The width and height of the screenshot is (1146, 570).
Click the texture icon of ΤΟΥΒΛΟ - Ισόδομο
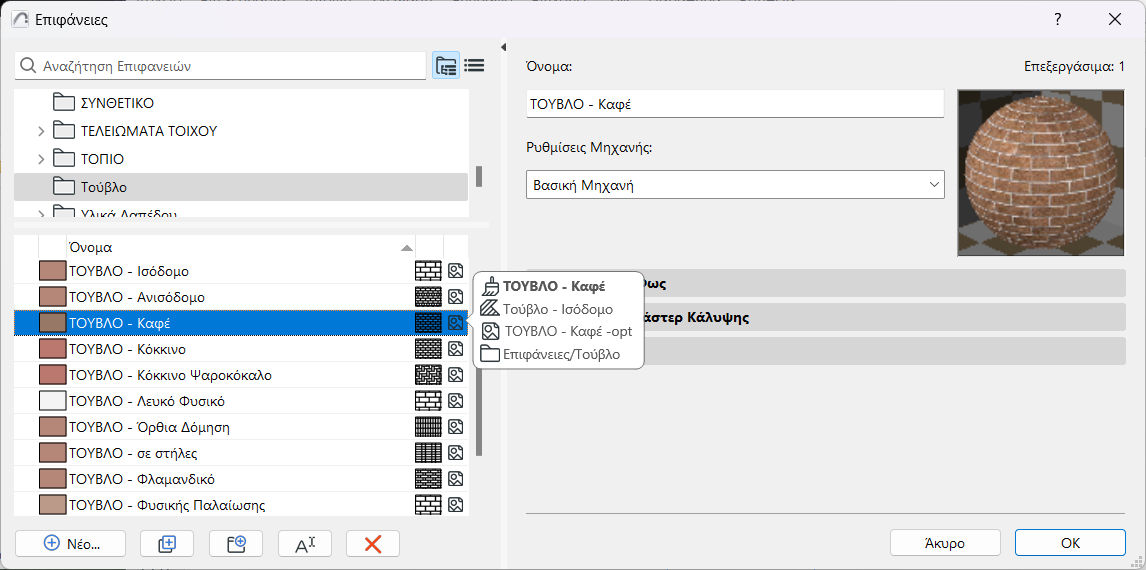455,271
